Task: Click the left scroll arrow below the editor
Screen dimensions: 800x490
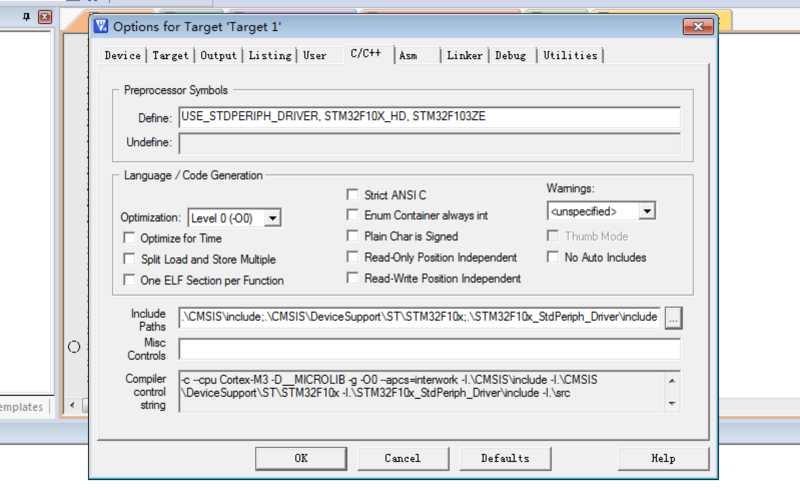Action: (x=71, y=406)
